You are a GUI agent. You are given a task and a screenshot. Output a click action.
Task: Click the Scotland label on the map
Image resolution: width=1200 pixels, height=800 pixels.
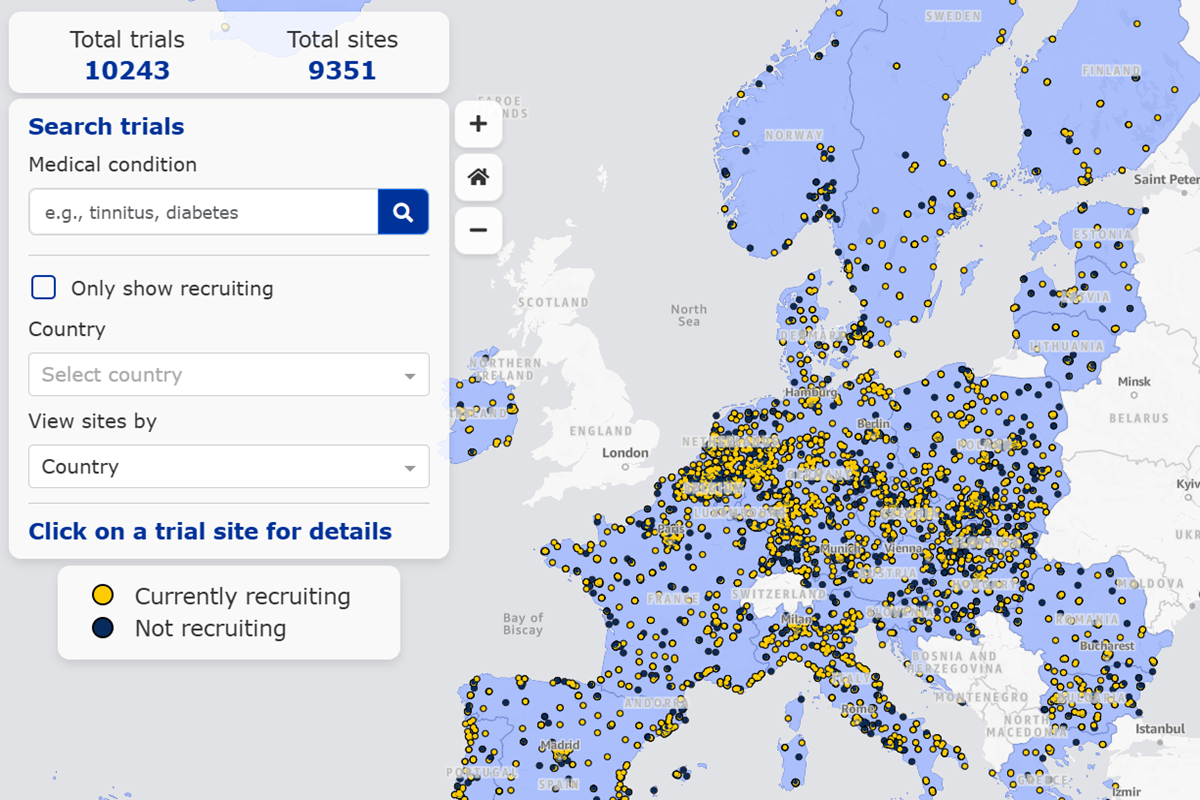pyautogui.click(x=553, y=302)
